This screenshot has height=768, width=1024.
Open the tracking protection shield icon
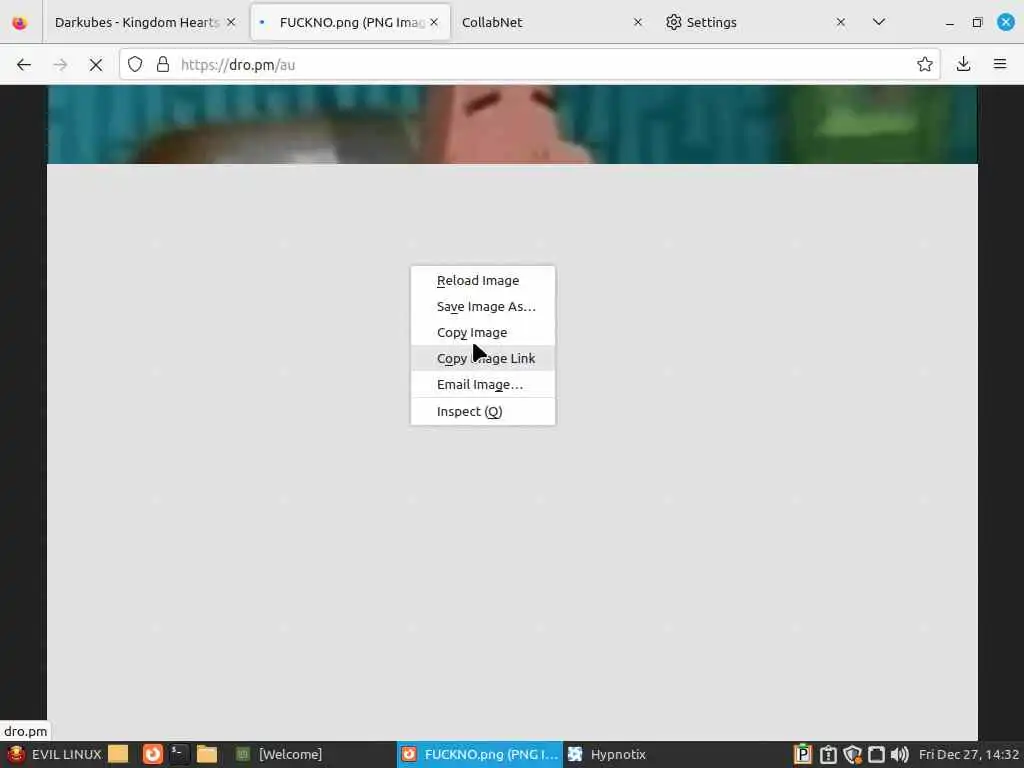135,65
